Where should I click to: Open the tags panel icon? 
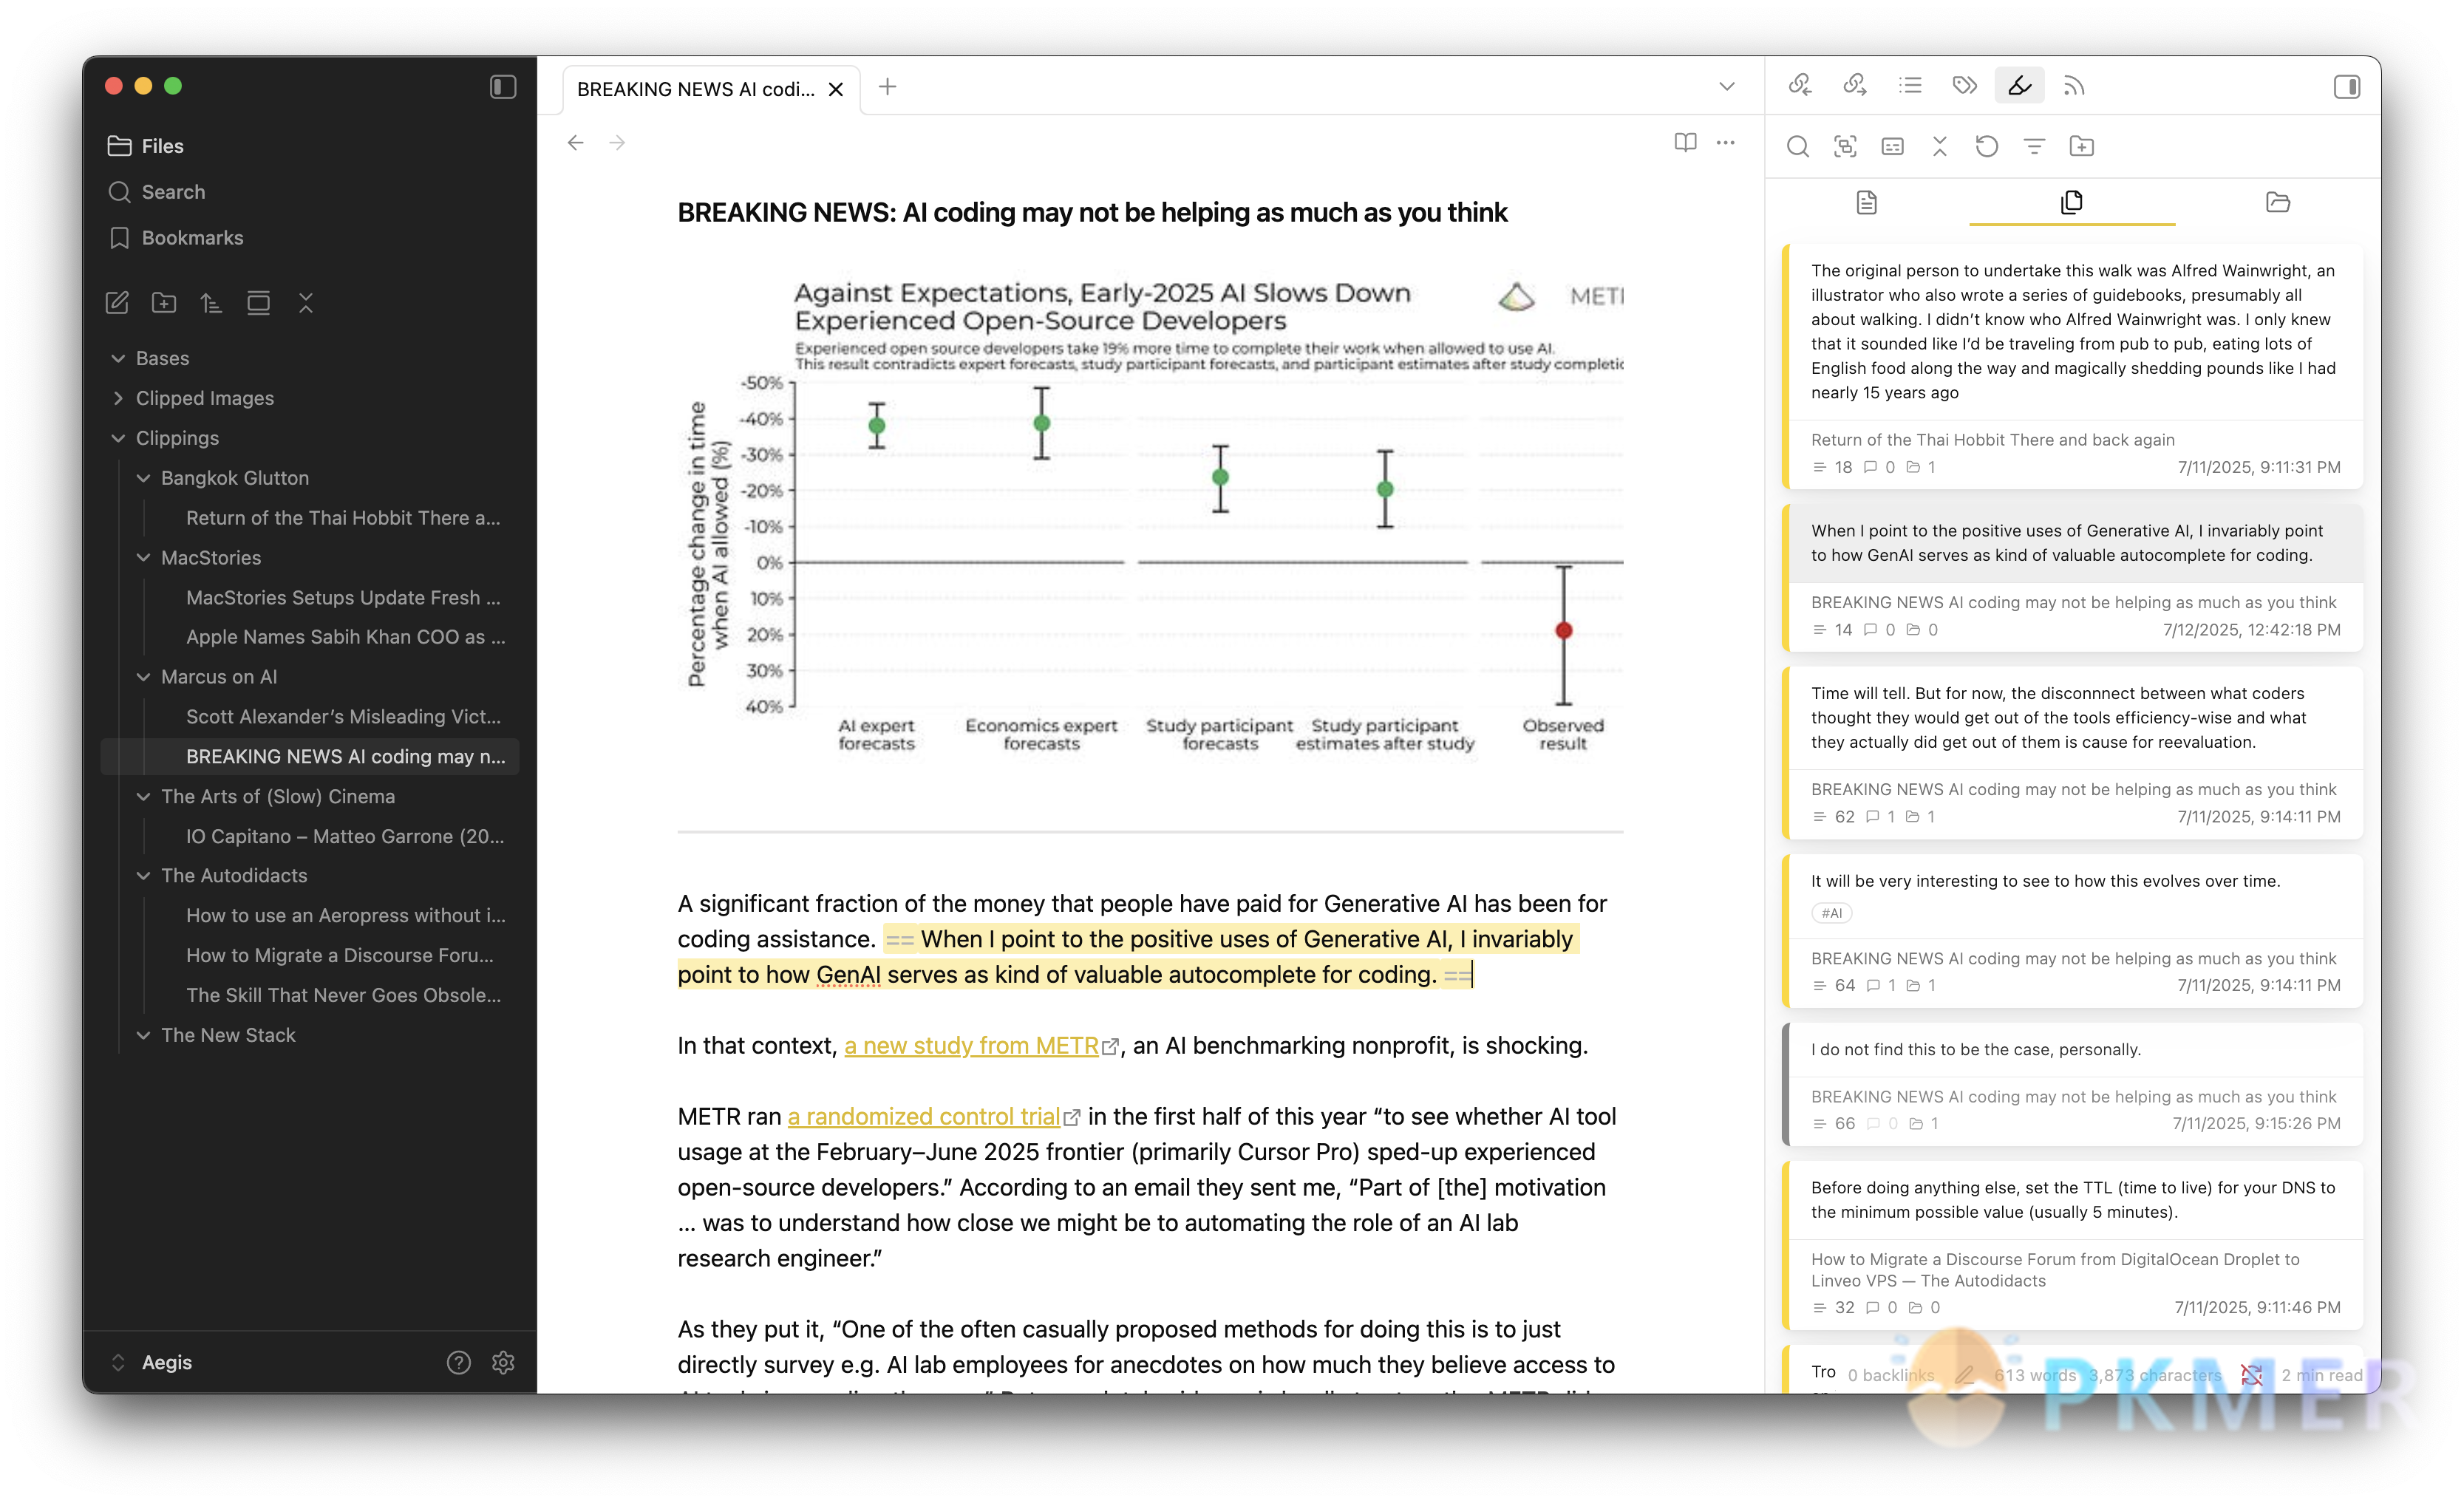1965,87
